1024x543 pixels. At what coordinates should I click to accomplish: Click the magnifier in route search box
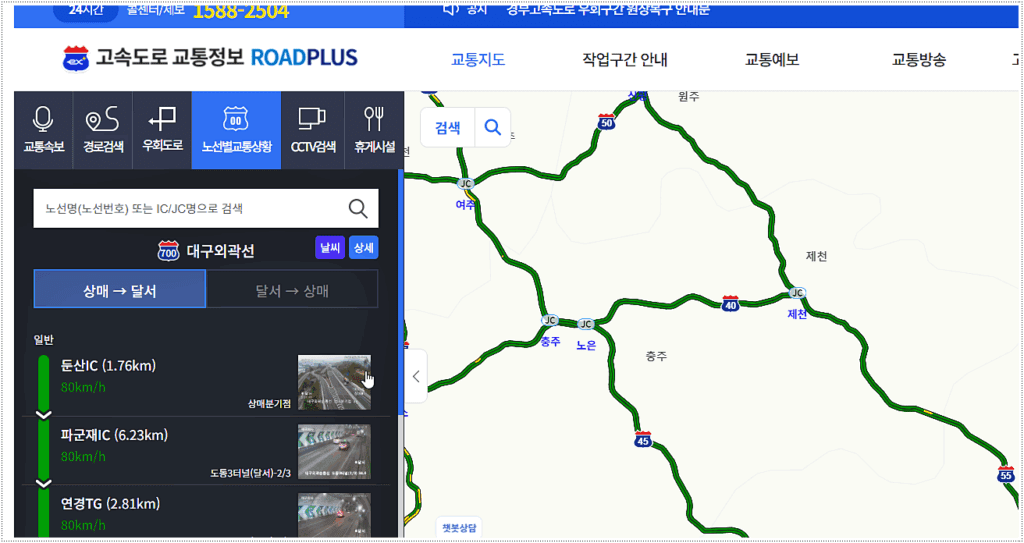point(358,208)
